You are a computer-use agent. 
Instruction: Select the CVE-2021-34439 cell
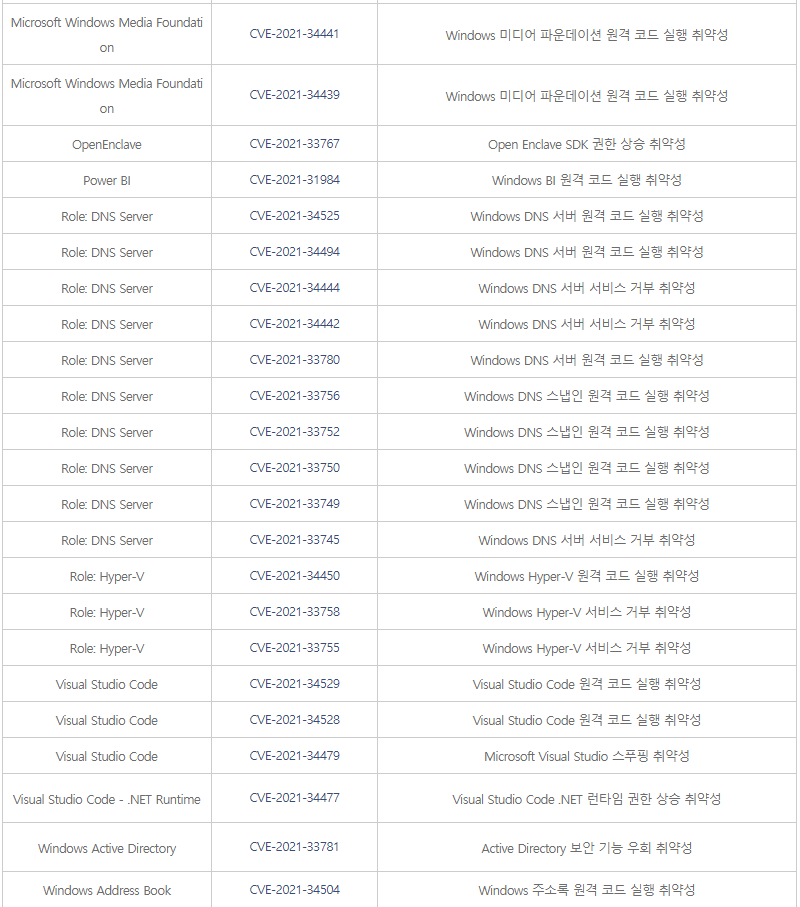point(294,95)
